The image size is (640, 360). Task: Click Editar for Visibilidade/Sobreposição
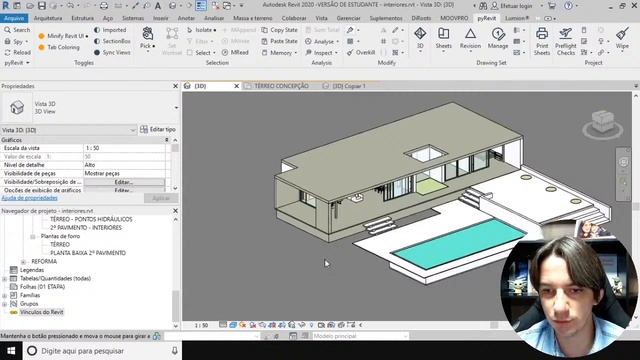(124, 182)
